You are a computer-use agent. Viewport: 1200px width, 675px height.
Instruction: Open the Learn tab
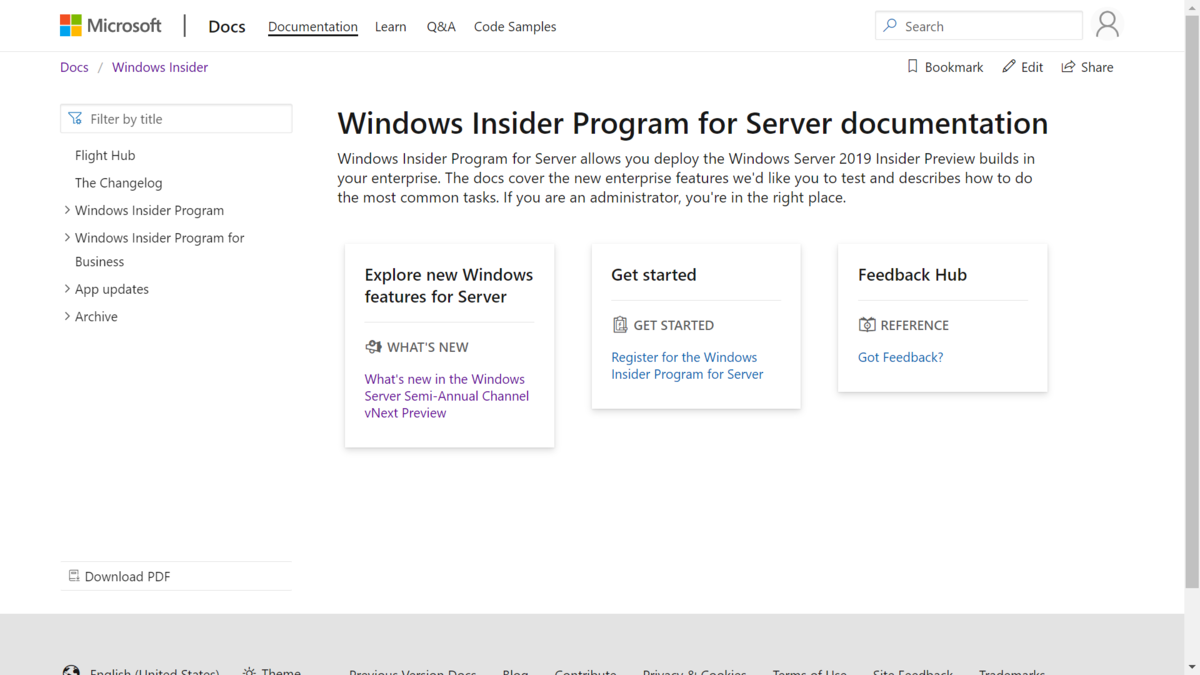click(x=390, y=27)
